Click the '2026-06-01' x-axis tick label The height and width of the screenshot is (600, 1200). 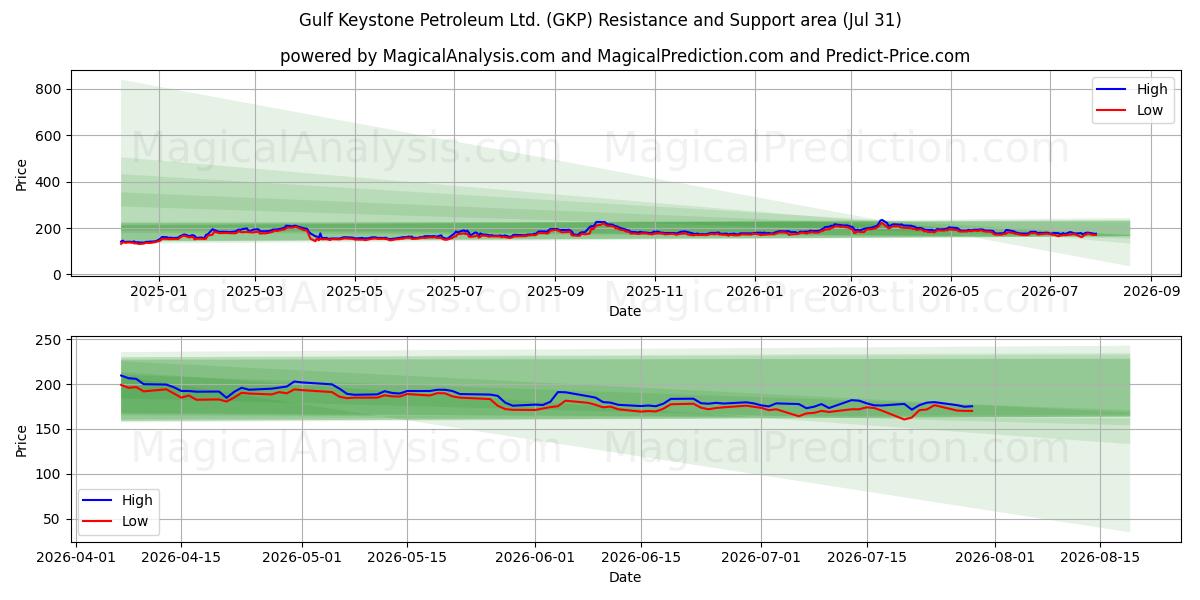536,559
